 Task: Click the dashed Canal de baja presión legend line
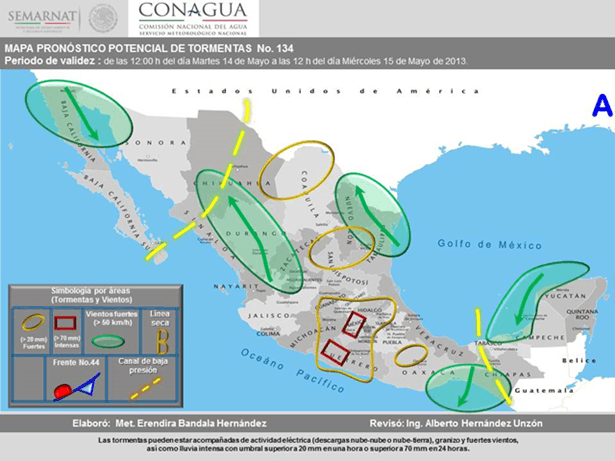[146, 388]
